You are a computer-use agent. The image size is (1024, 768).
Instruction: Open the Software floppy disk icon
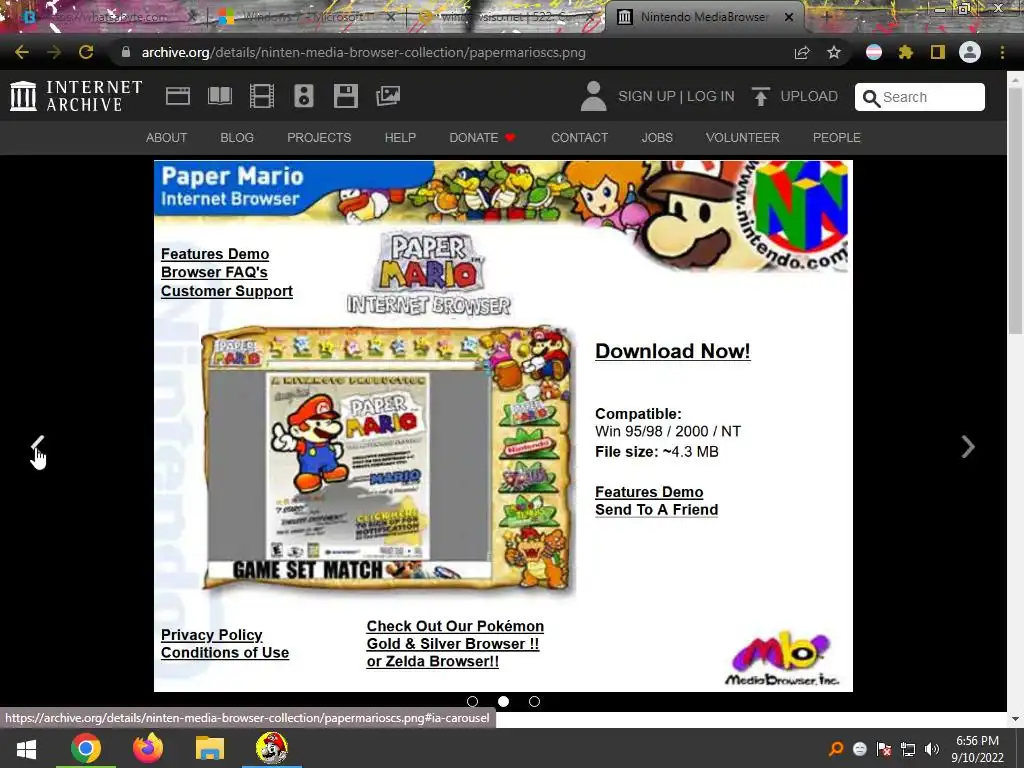coord(345,96)
